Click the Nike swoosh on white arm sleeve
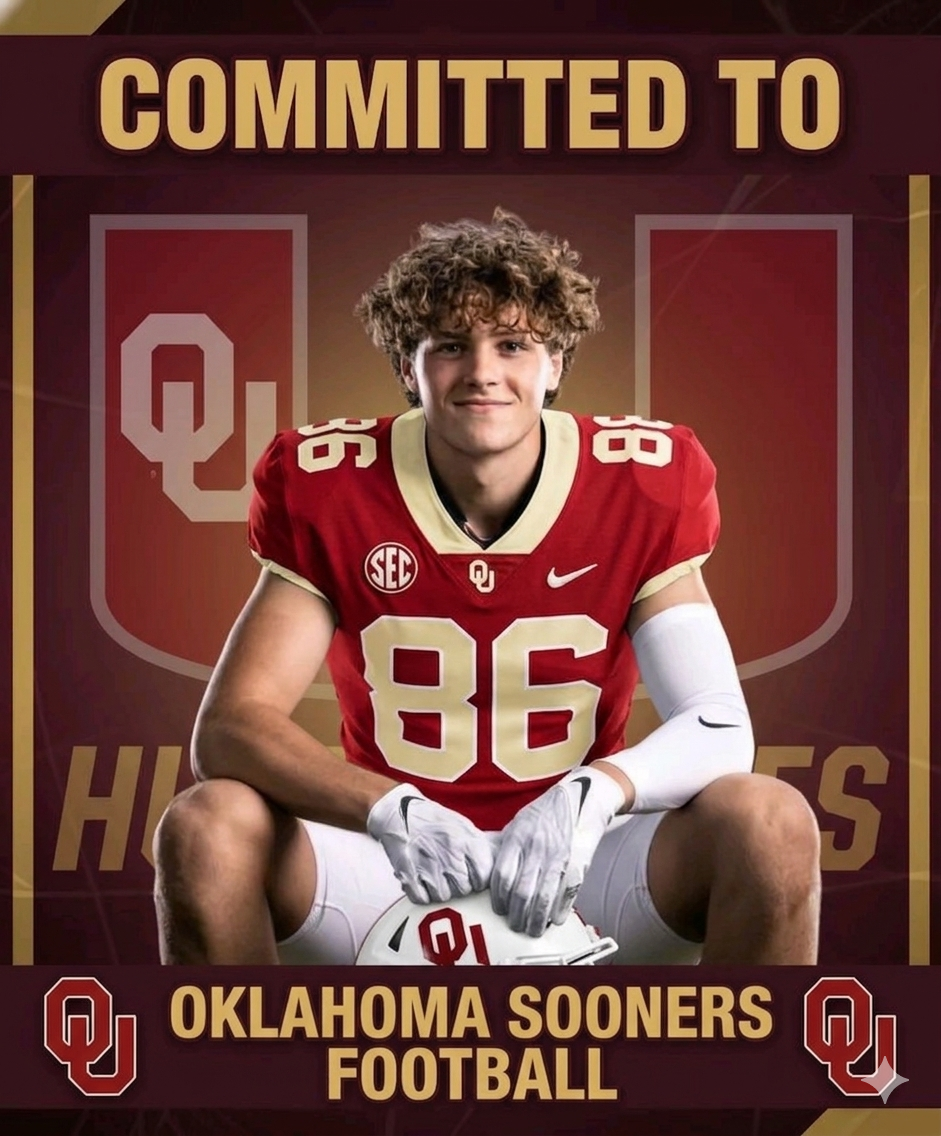 click(719, 722)
